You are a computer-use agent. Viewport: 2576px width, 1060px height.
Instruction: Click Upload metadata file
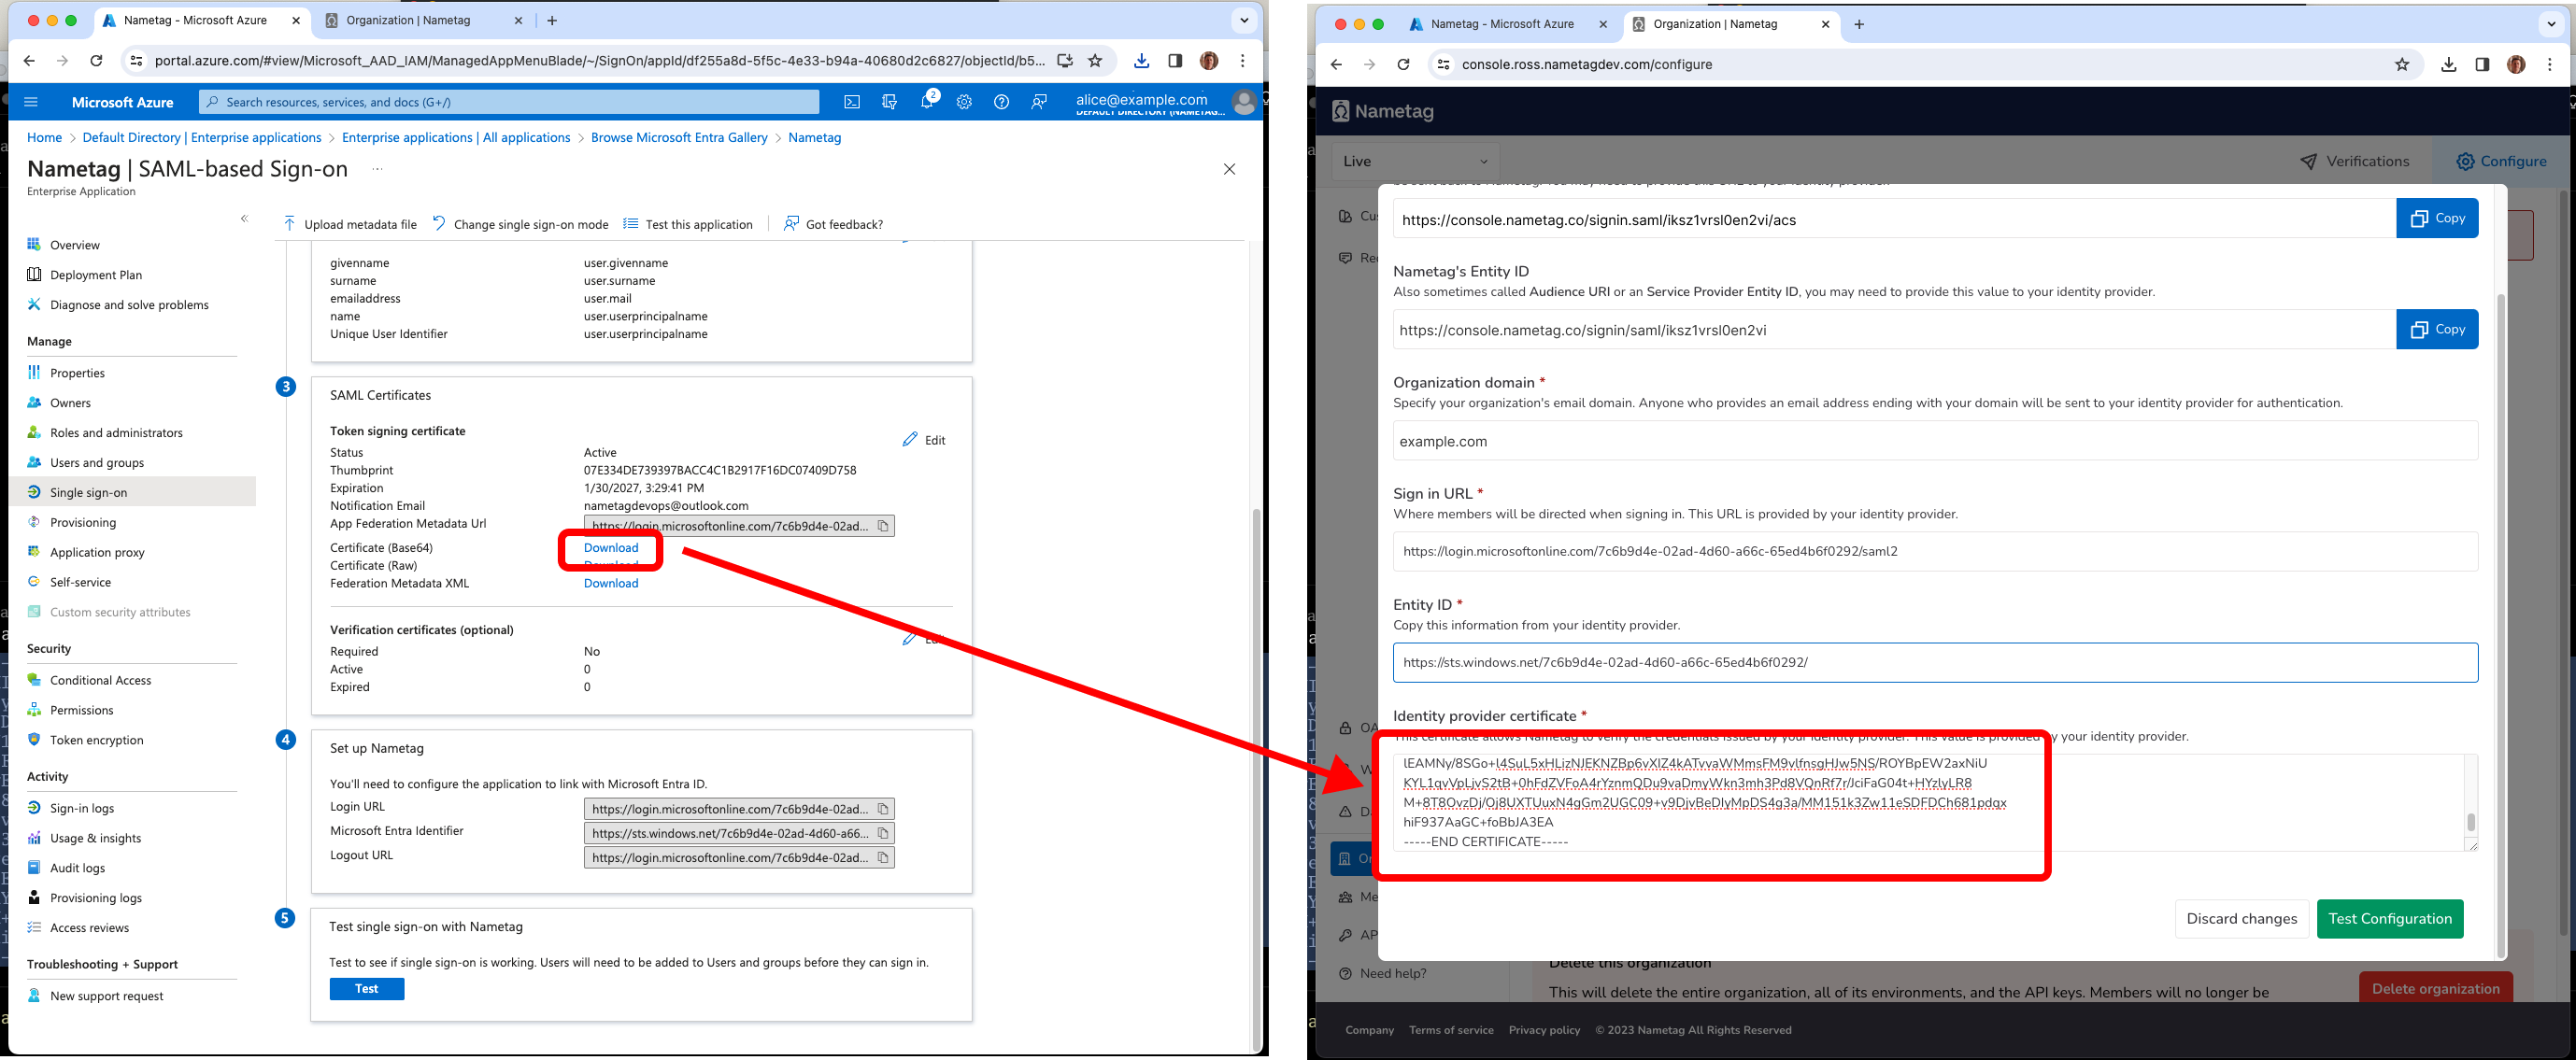349,224
